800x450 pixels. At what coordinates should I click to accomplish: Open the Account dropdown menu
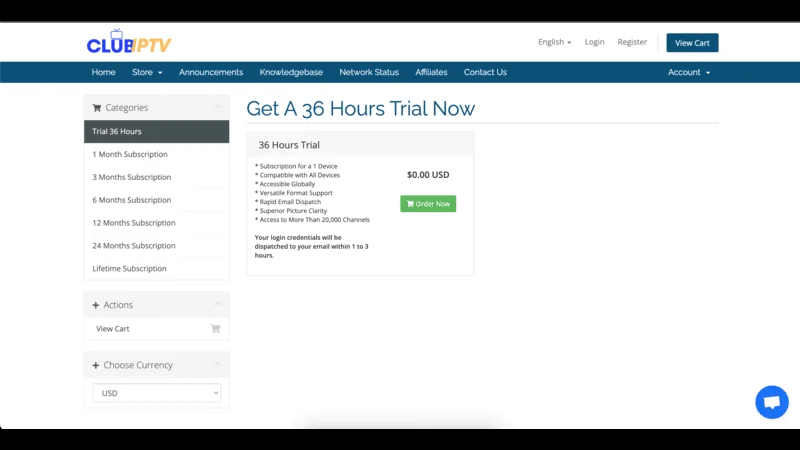click(689, 72)
